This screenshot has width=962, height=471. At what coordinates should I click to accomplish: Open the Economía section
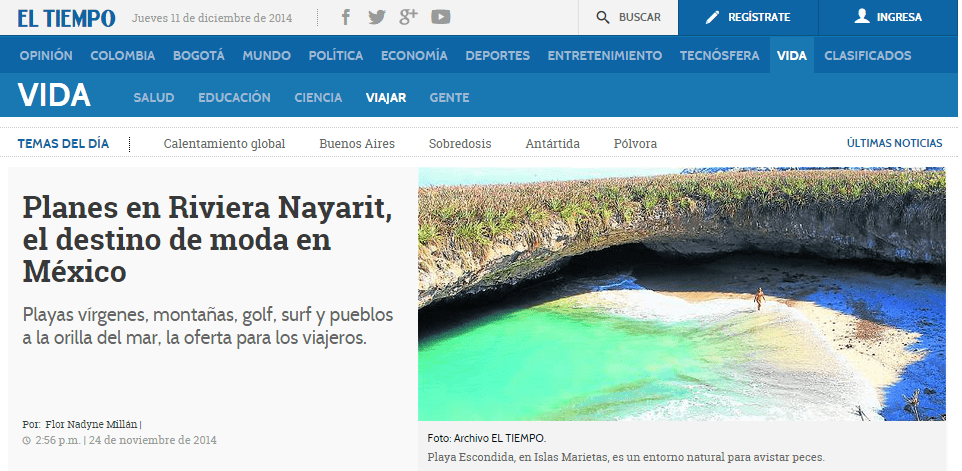point(414,55)
